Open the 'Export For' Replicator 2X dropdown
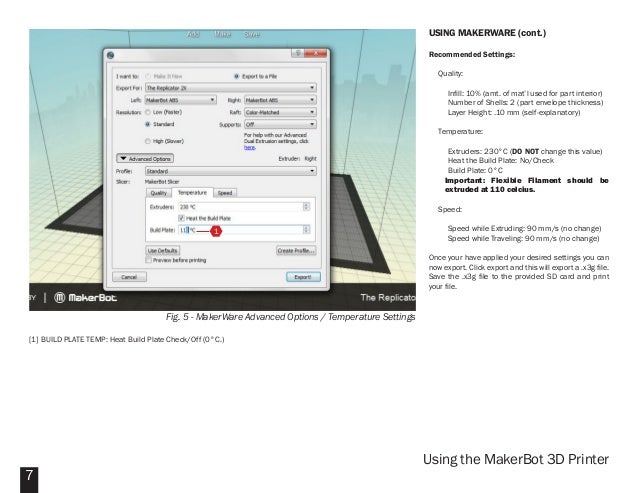Screen dimensions: 638x493 tap(231, 88)
